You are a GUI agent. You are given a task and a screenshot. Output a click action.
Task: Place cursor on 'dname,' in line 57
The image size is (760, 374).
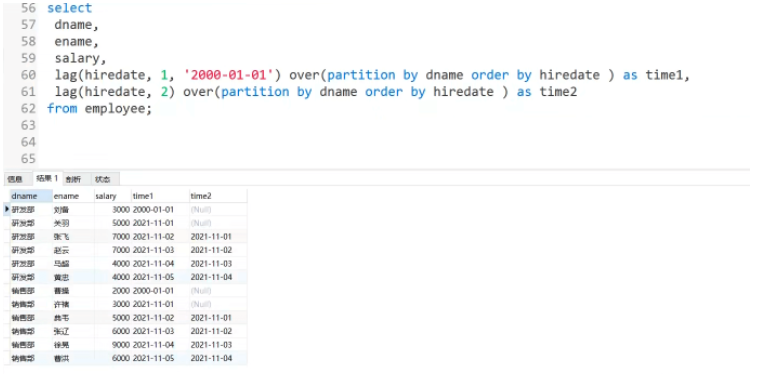click(x=77, y=25)
